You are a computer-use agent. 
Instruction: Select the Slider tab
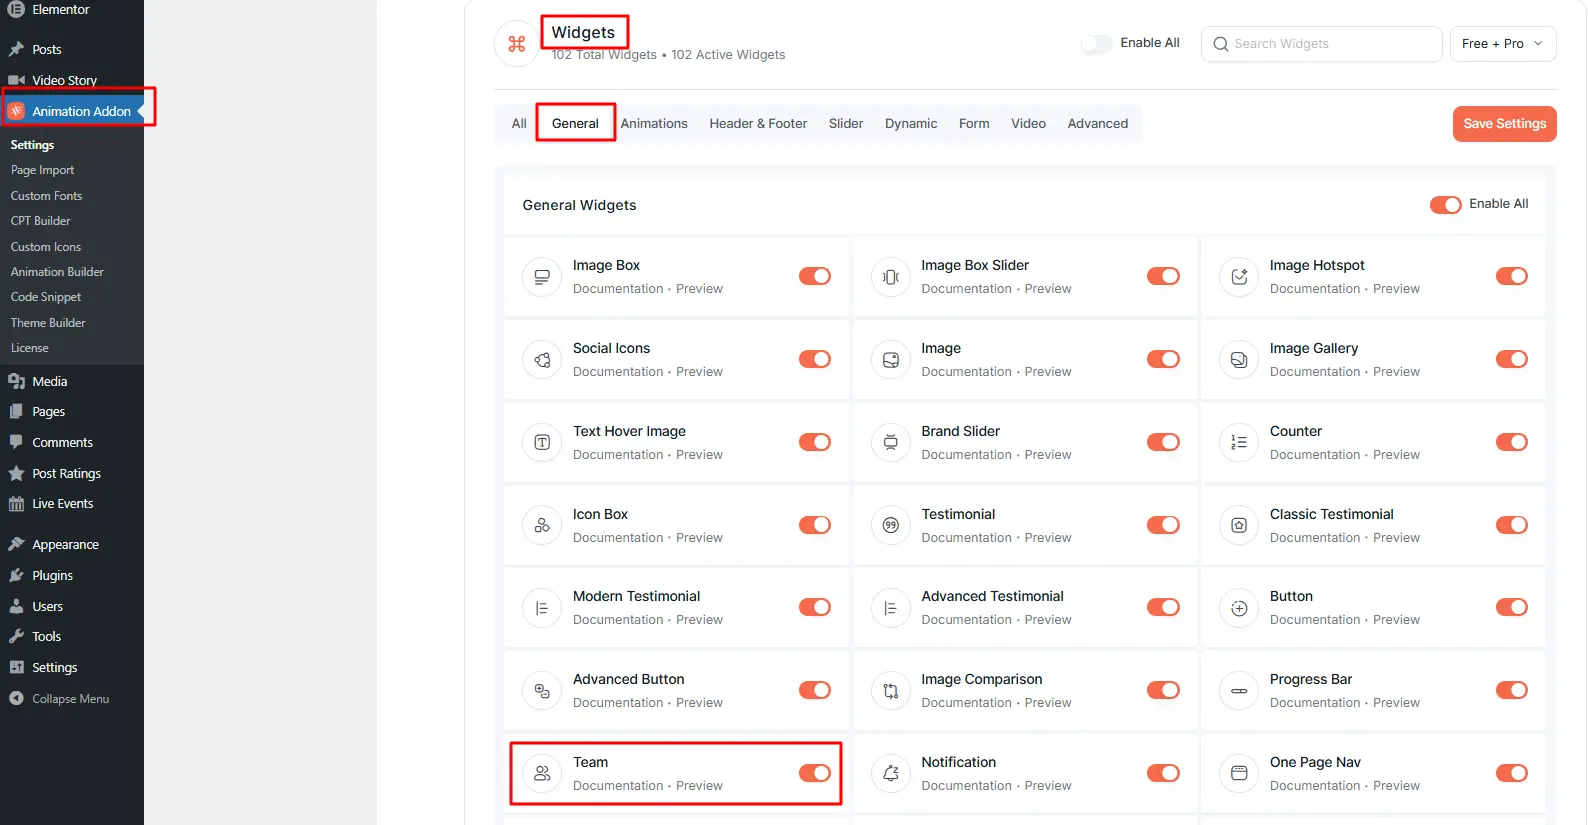846,124
